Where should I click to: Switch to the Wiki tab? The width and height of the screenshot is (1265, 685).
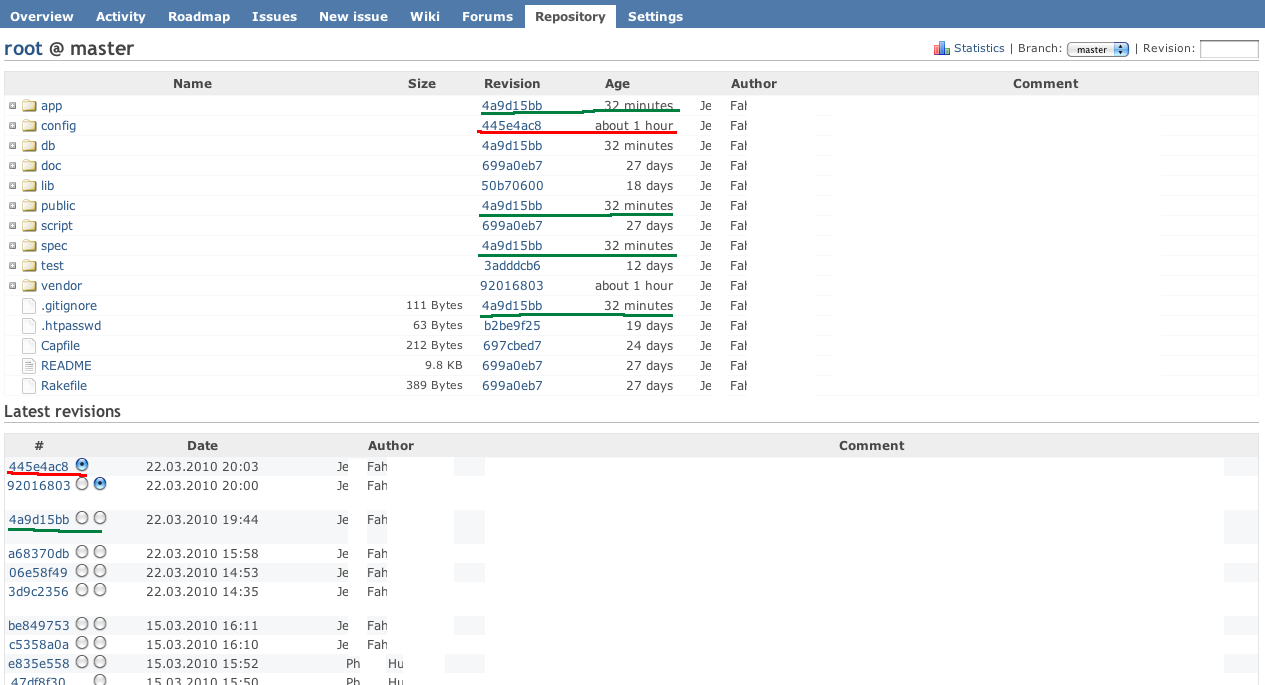[425, 16]
